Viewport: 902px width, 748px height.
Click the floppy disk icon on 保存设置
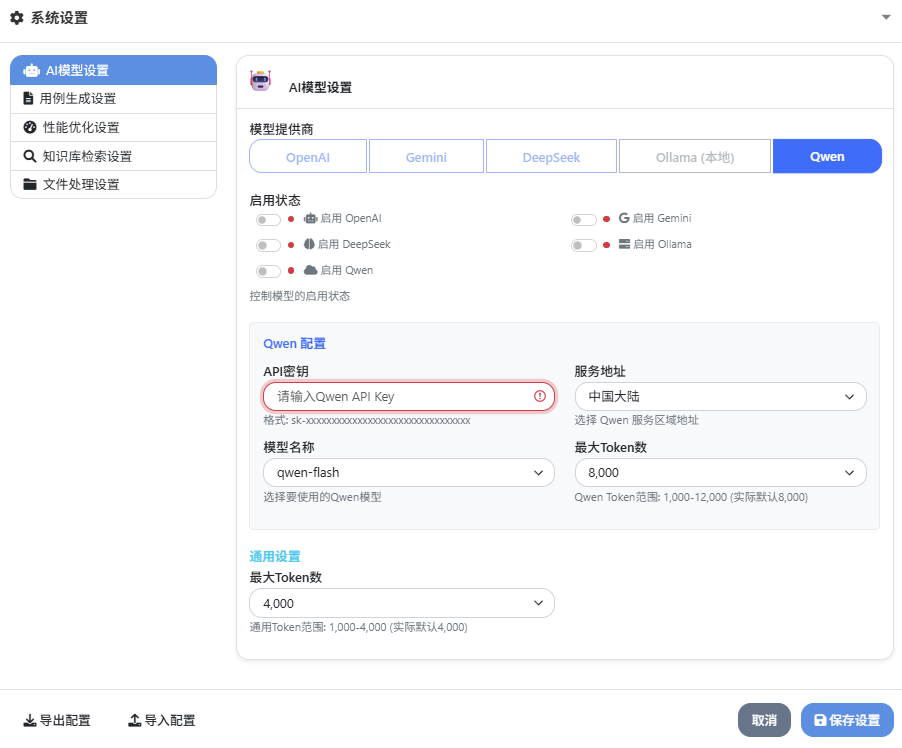(820, 720)
